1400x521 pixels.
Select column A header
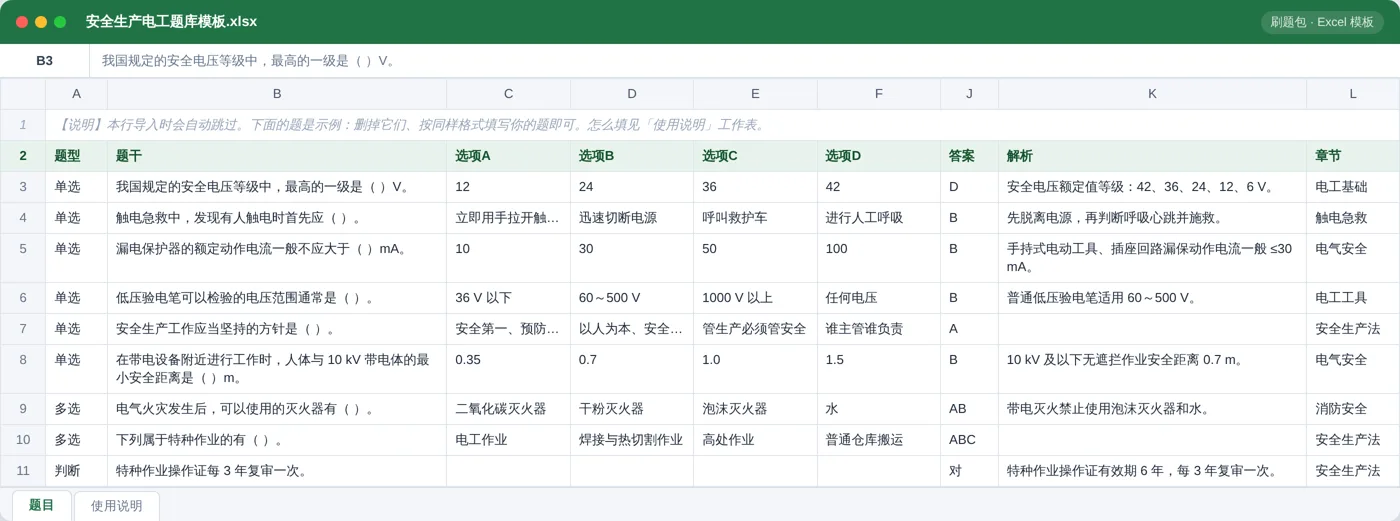point(76,94)
